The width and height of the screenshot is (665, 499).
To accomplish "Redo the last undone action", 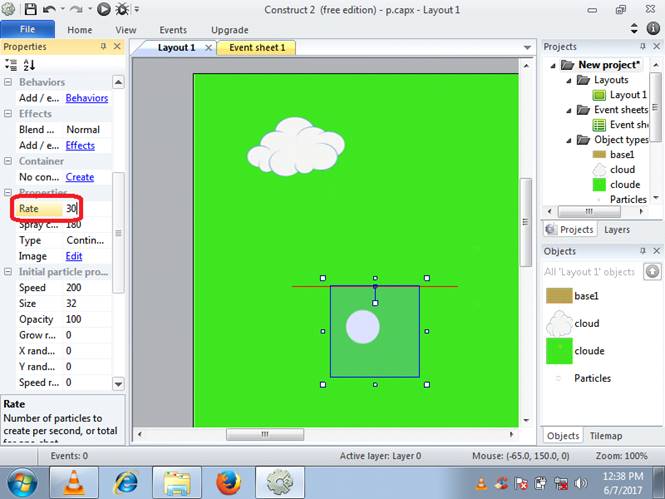I will [76, 9].
